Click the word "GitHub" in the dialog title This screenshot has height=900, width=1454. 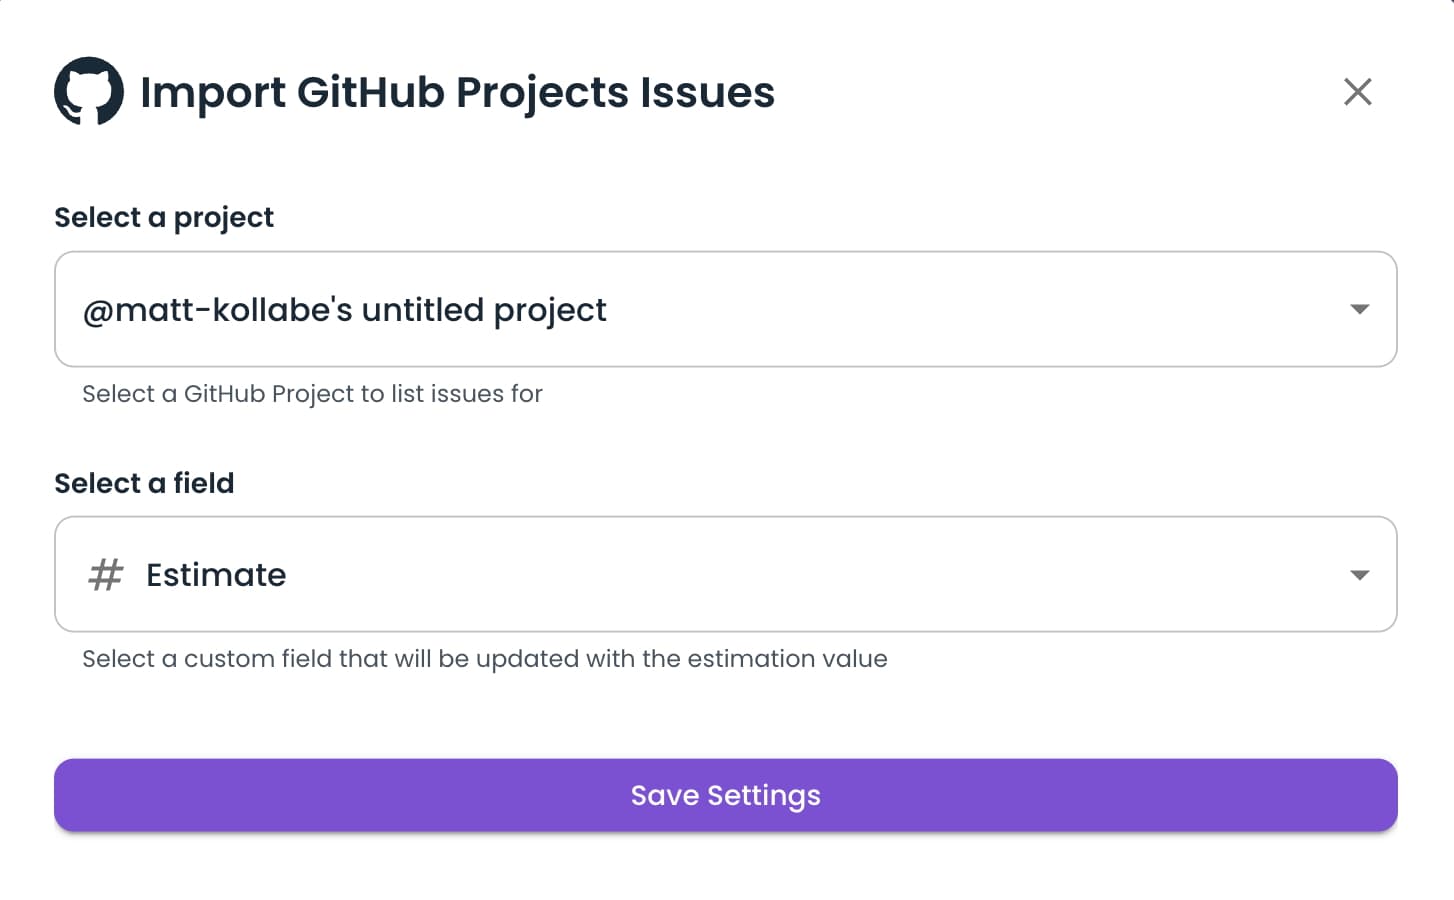point(370,92)
